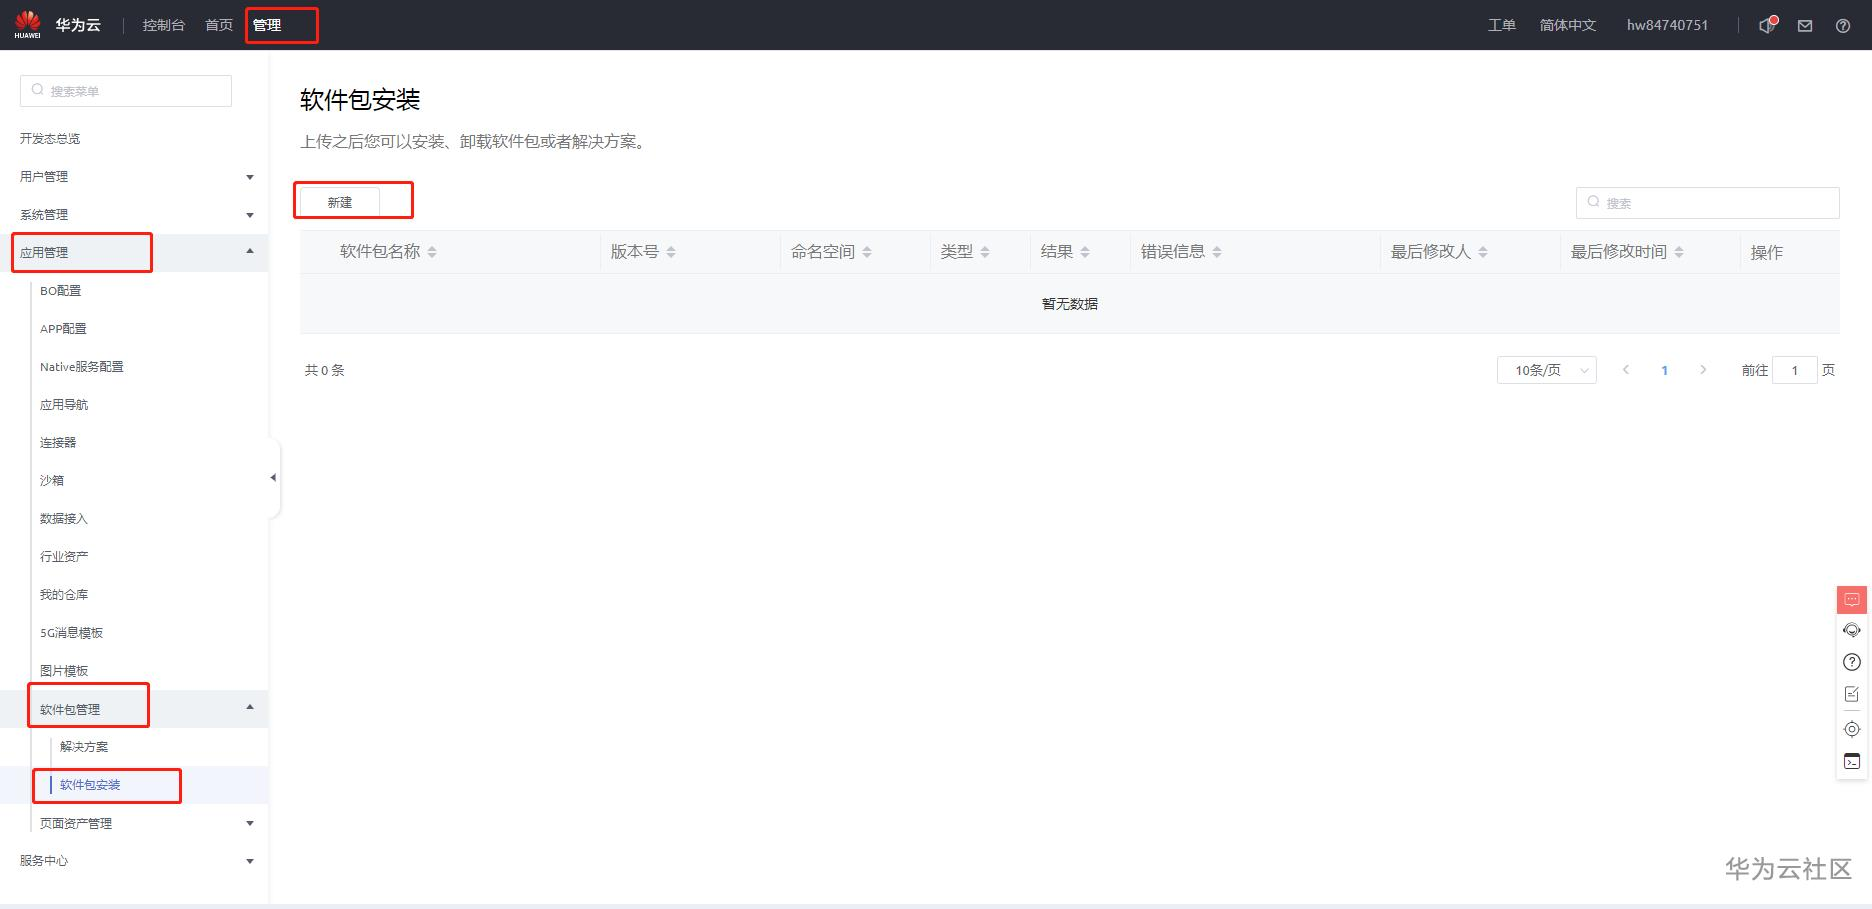Open the 图片模板 menu item

tap(64, 671)
